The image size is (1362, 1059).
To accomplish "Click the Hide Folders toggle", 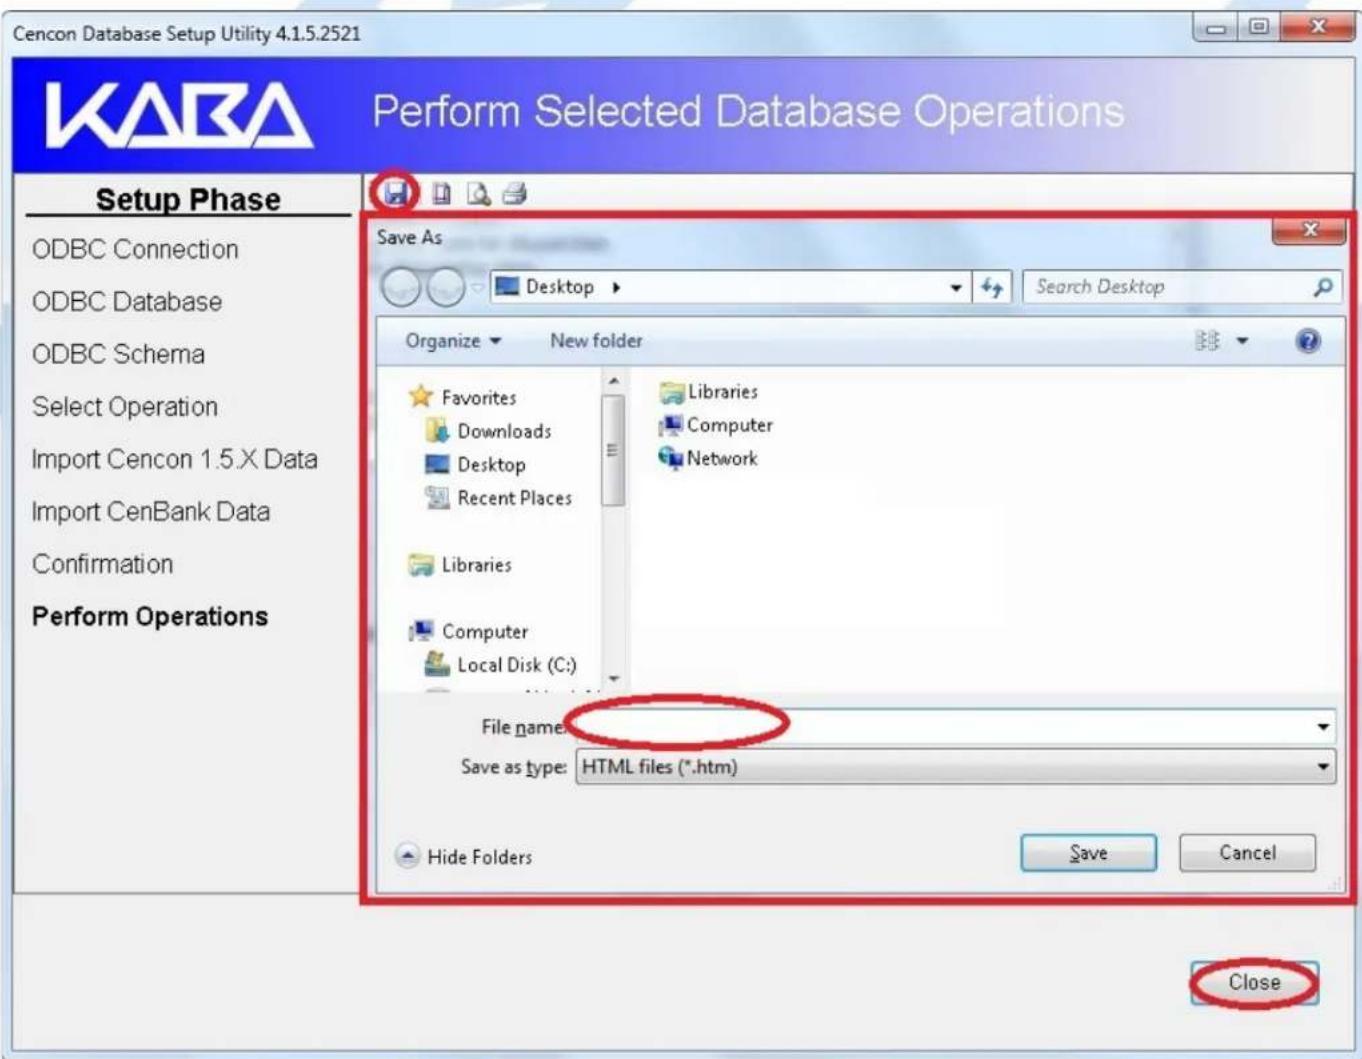I will [x=464, y=856].
